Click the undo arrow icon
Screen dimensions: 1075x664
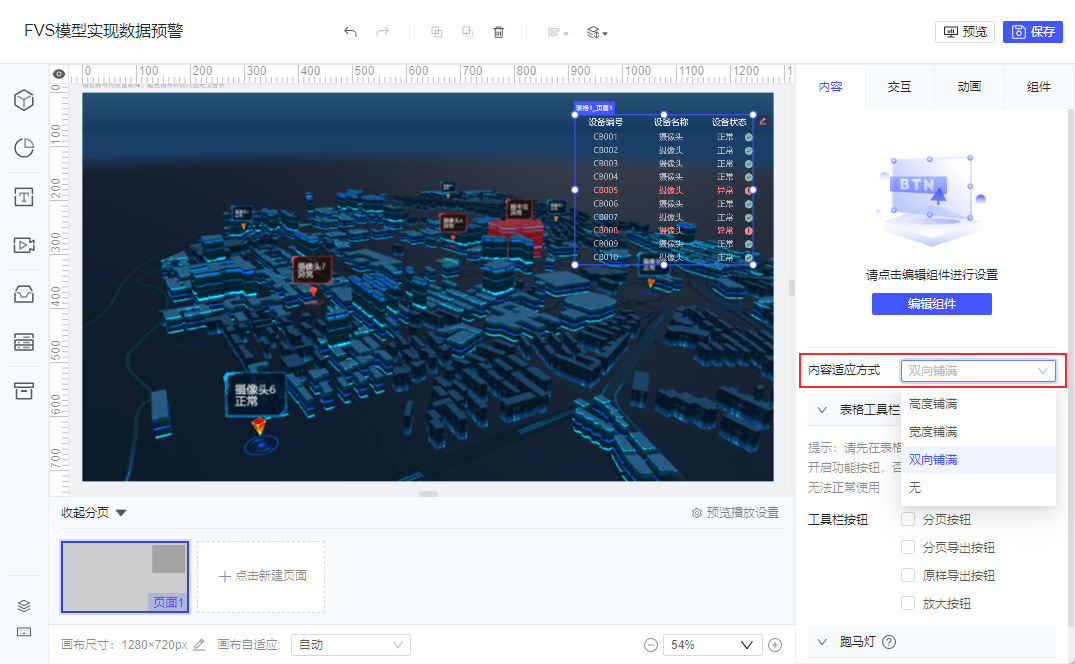[x=350, y=32]
